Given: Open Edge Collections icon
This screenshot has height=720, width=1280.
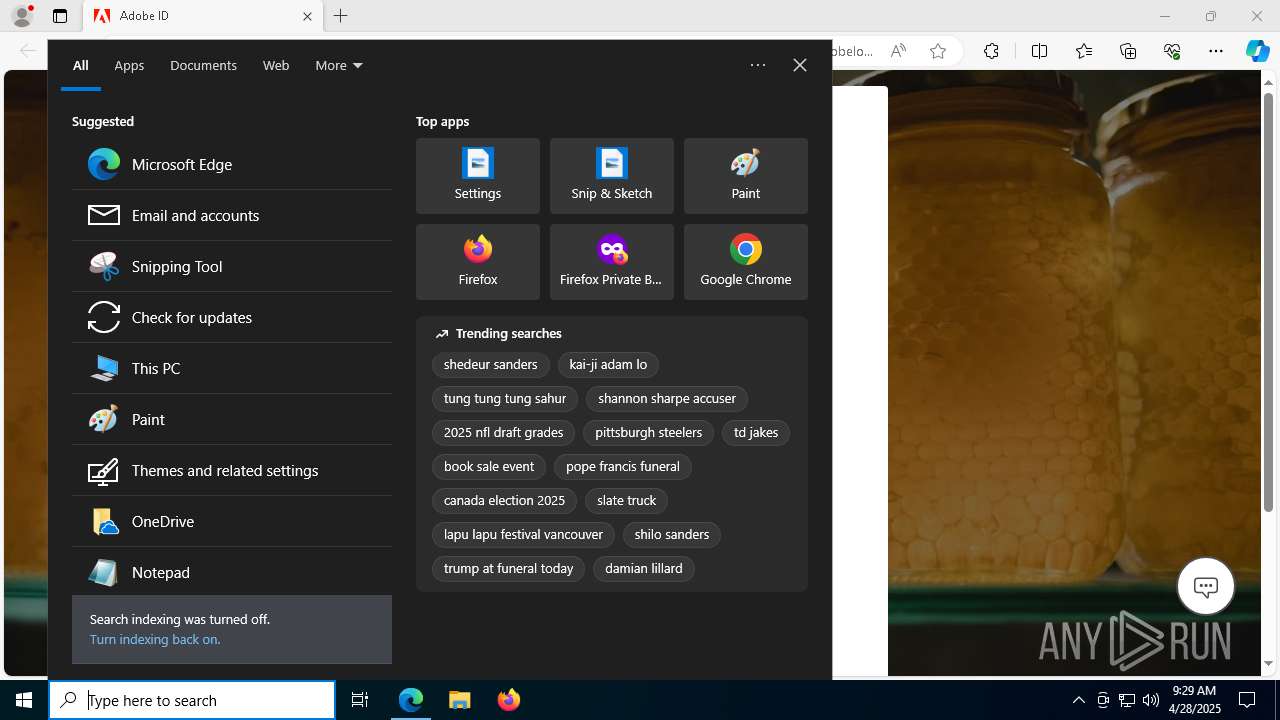Looking at the screenshot, I should click(x=1128, y=51).
